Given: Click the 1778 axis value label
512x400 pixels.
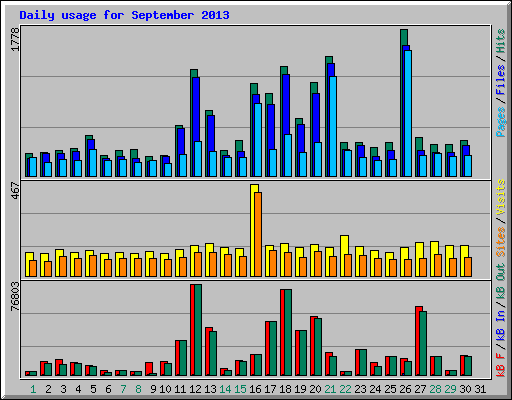Looking at the screenshot, I should pos(16,39).
